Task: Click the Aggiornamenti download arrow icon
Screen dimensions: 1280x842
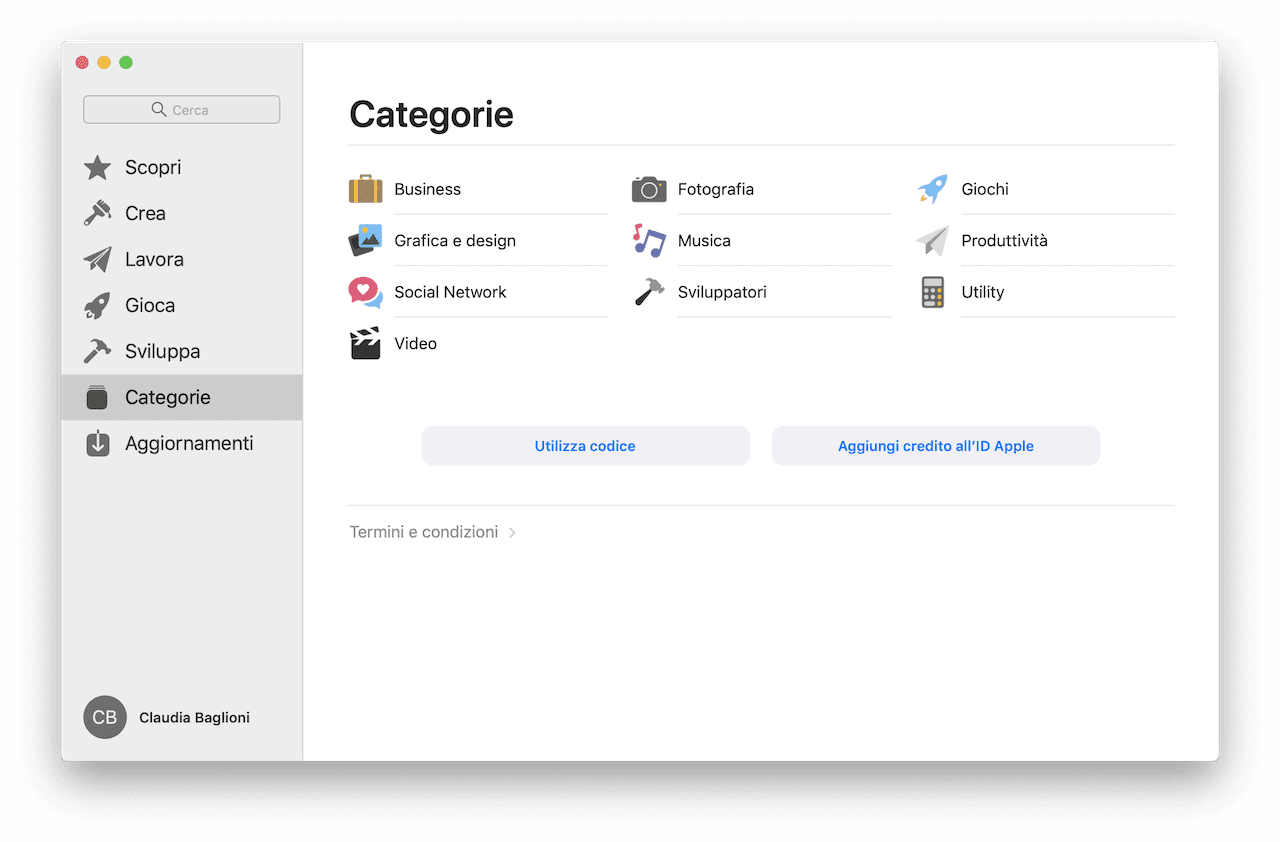Action: click(97, 443)
